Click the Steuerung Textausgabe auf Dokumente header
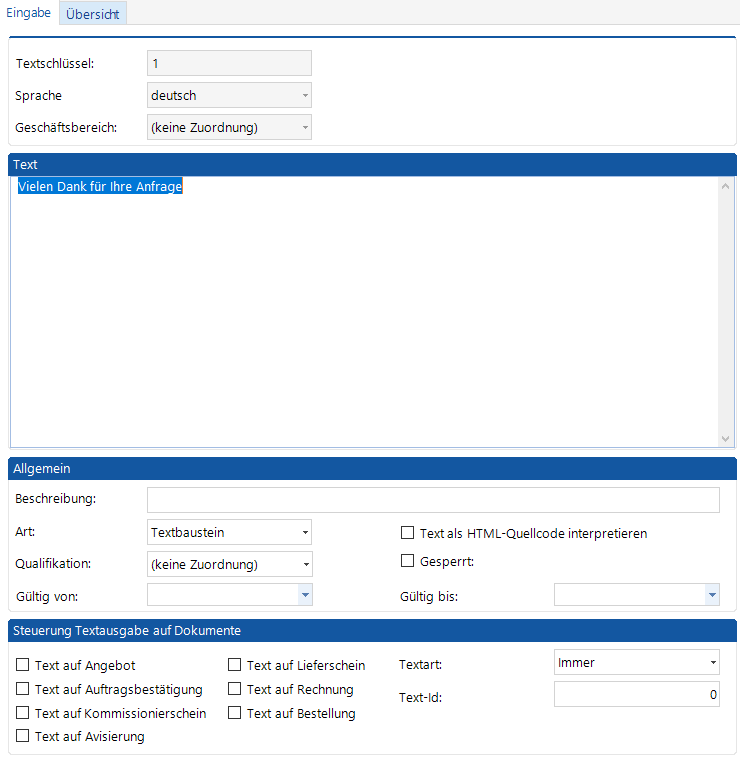This screenshot has width=740, height=758. (x=372, y=631)
